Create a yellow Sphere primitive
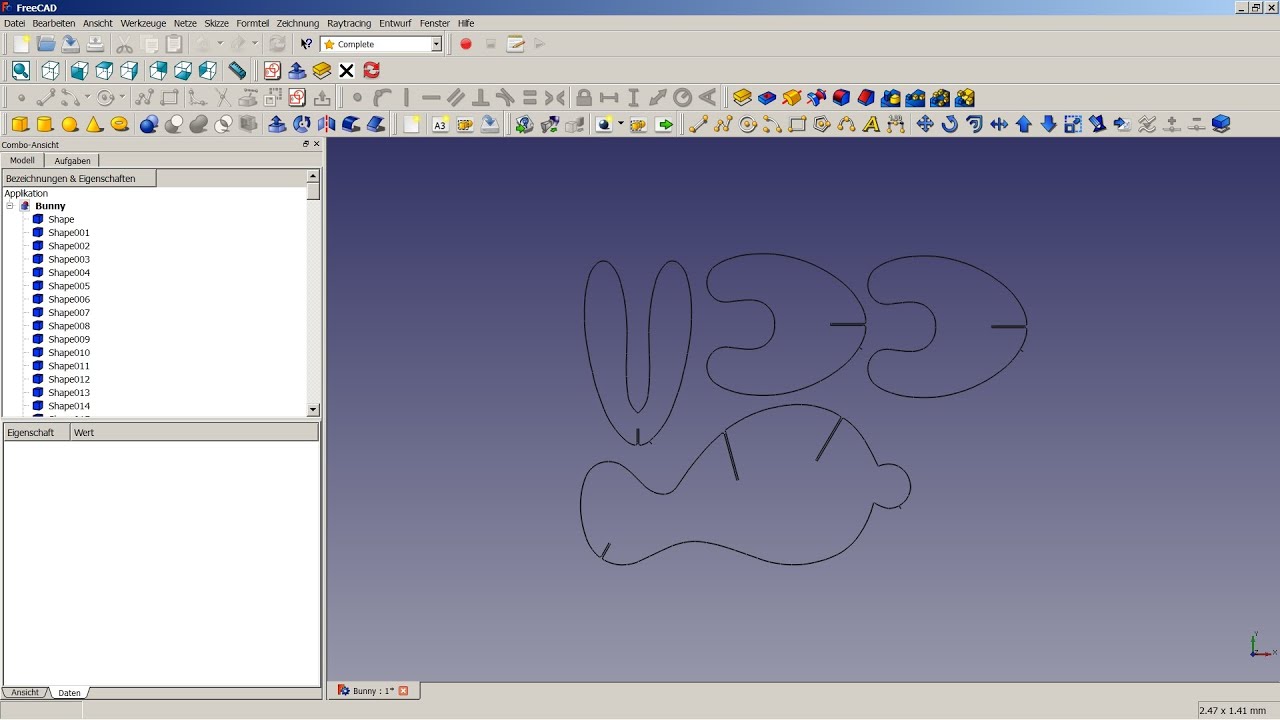This screenshot has height=720, width=1280. pos(70,124)
